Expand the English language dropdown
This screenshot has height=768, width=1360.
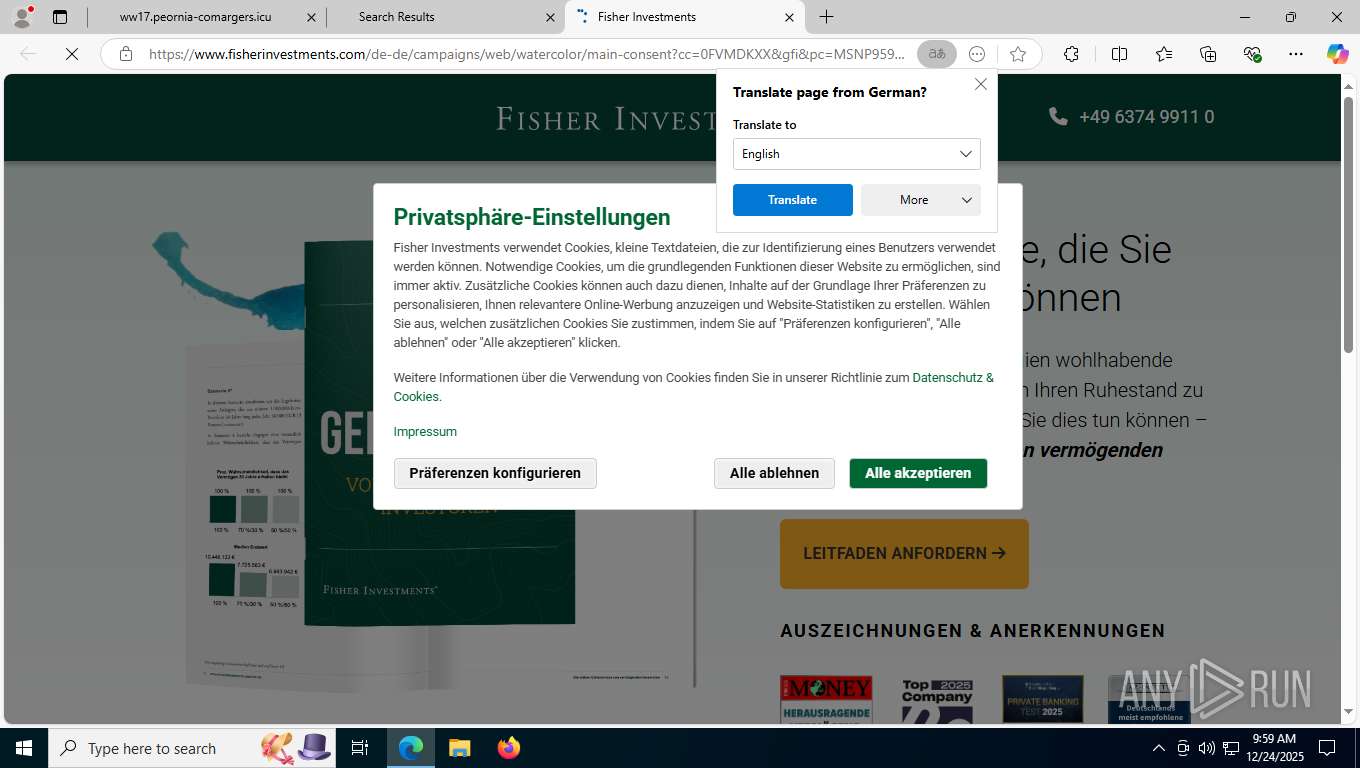tap(857, 154)
